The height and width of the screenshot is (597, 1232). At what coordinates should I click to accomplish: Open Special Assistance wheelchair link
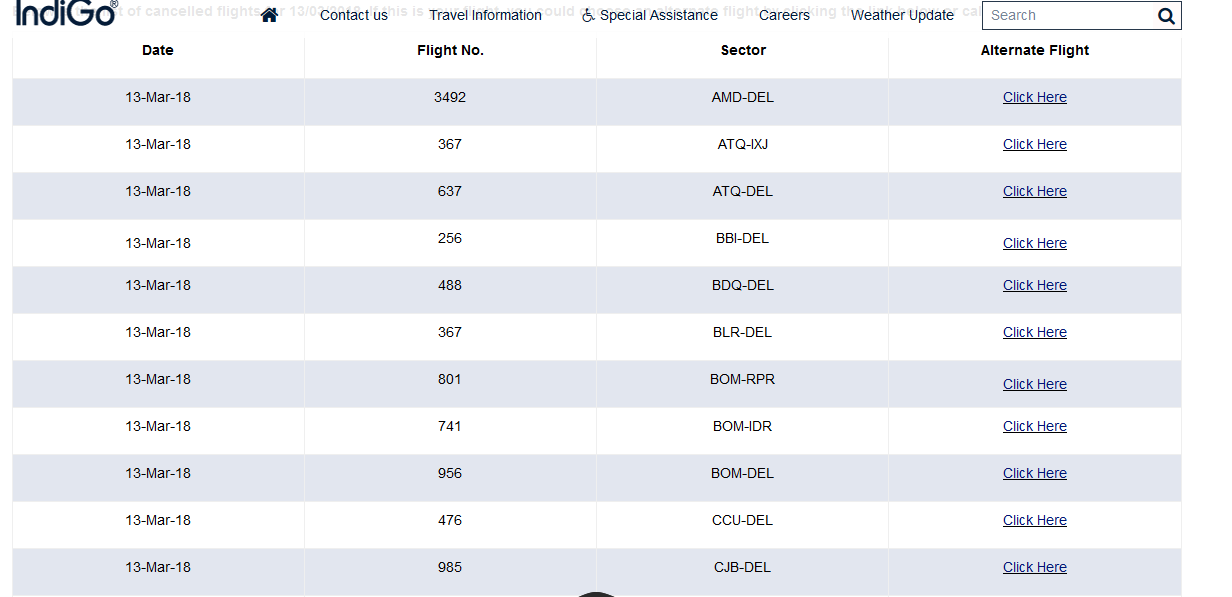click(x=650, y=15)
